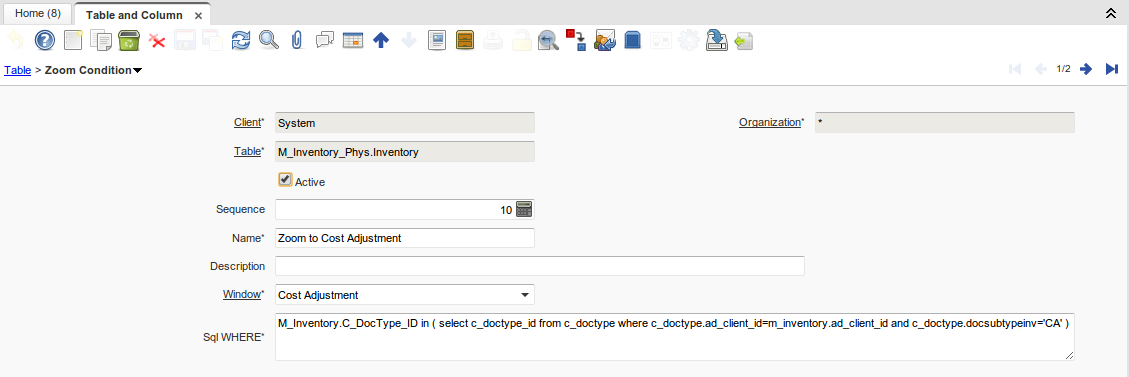Open the Help toolbar icon
The height and width of the screenshot is (377, 1129).
pyautogui.click(x=45, y=40)
